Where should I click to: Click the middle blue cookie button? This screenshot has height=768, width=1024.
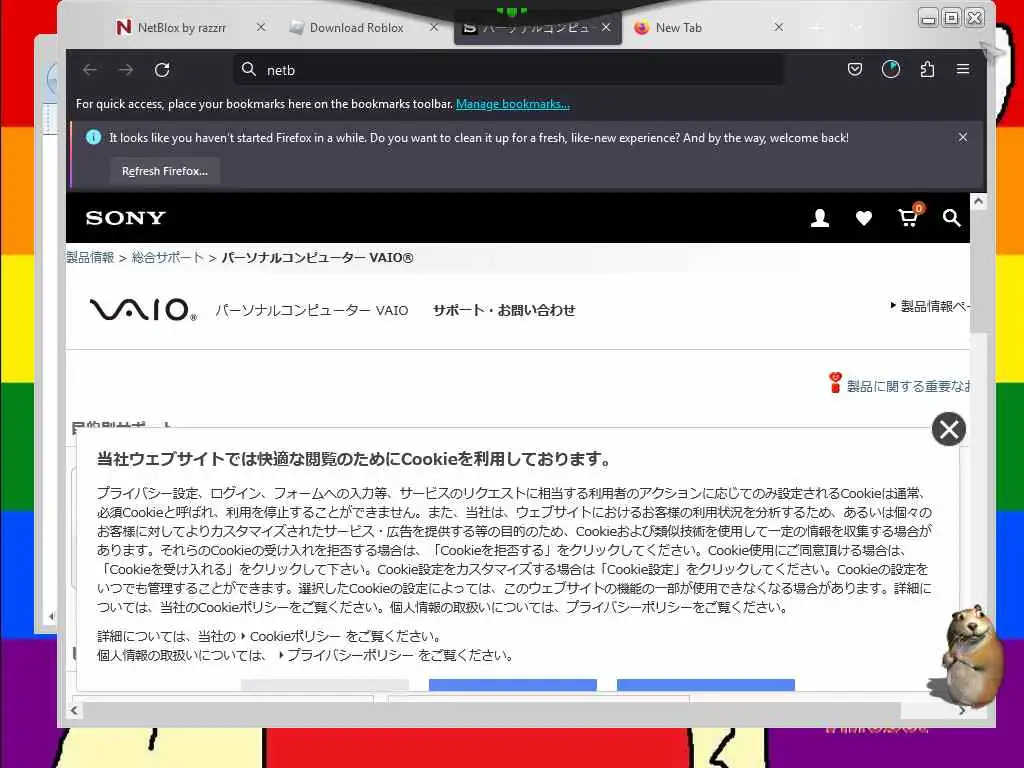pos(513,684)
